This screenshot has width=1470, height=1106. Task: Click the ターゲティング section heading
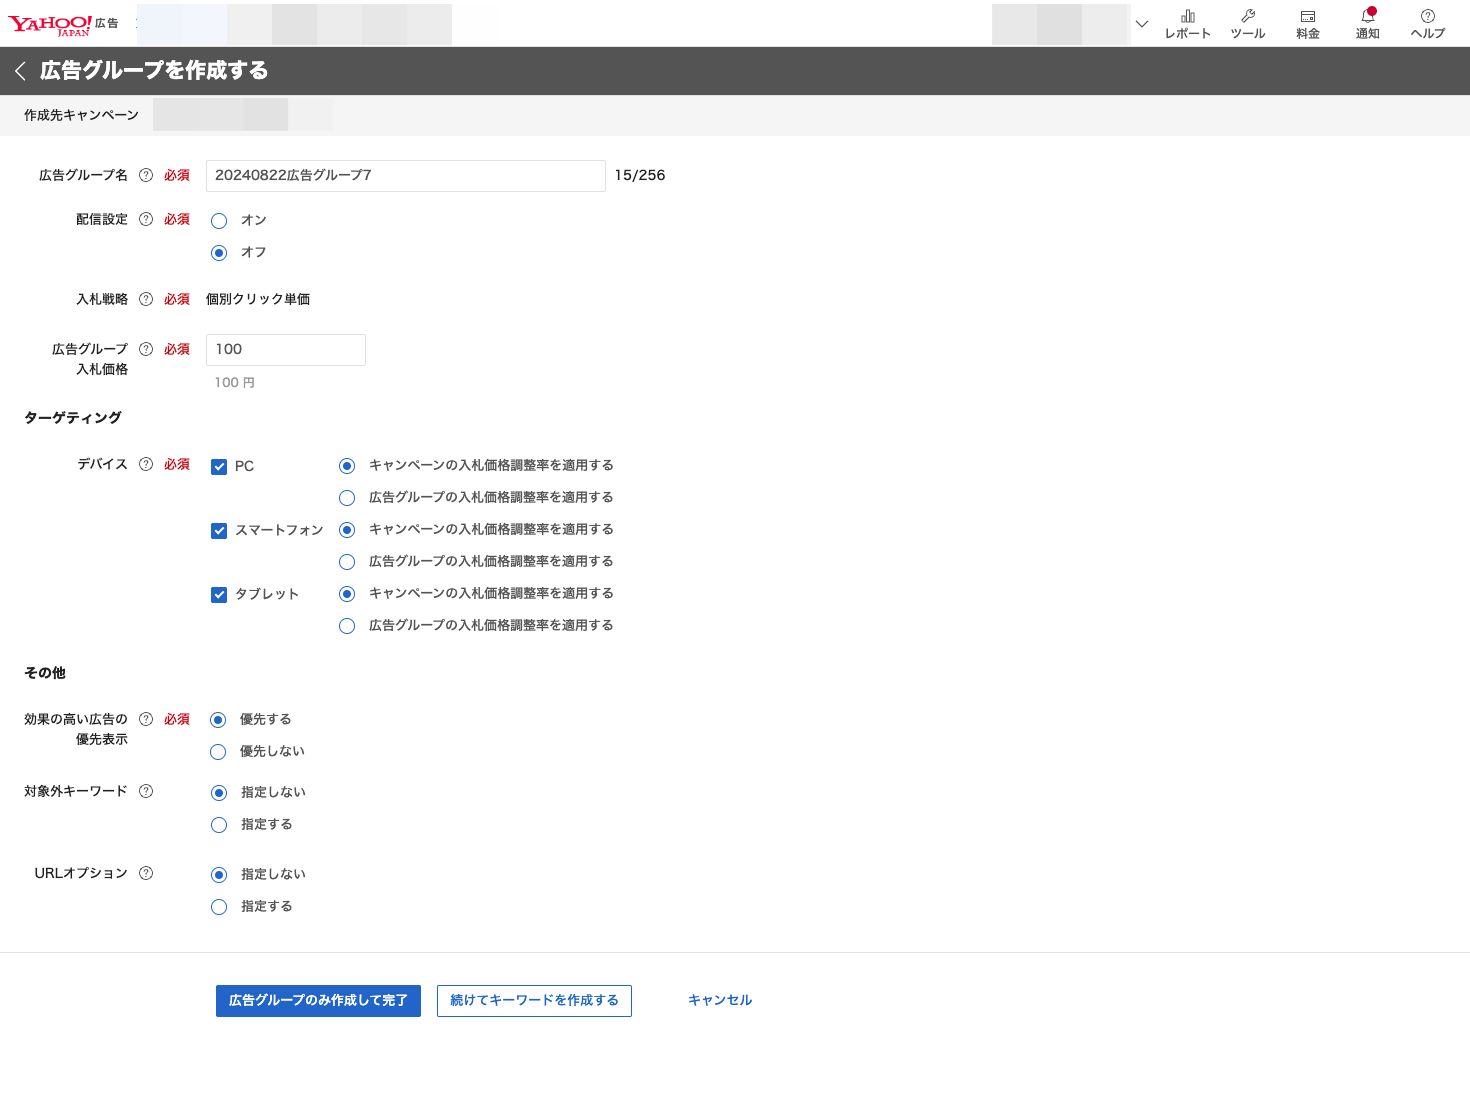tap(73, 417)
